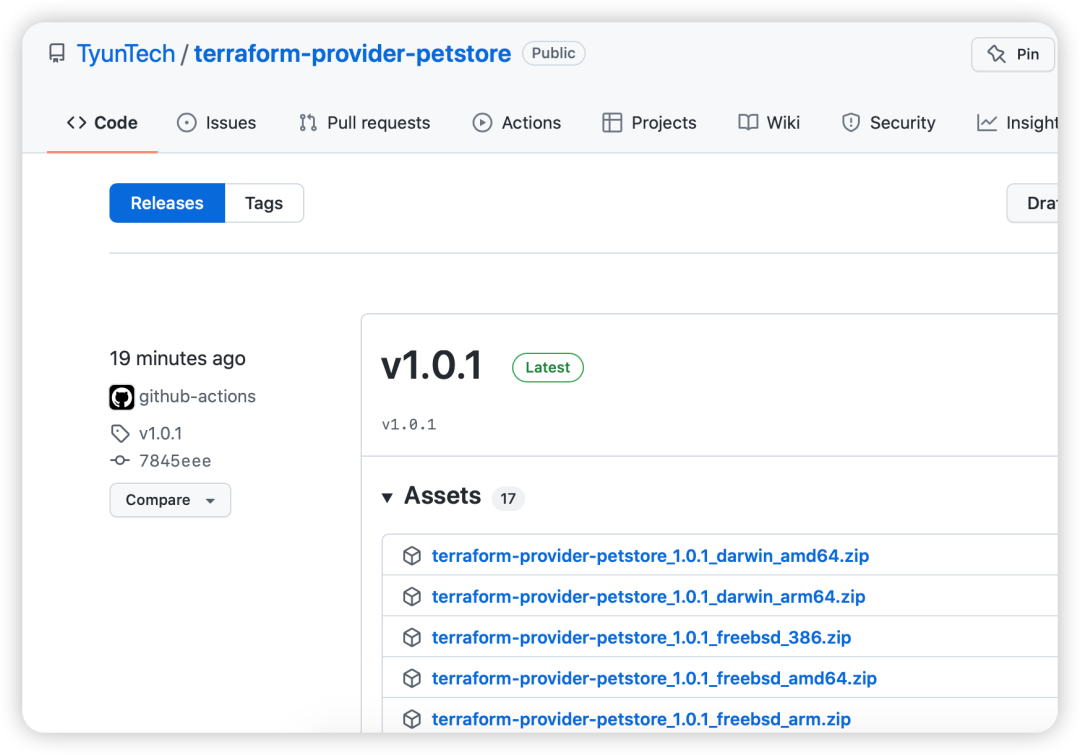Viewport: 1080px width, 755px height.
Task: Open the Wiki tab
Action: pos(769,123)
